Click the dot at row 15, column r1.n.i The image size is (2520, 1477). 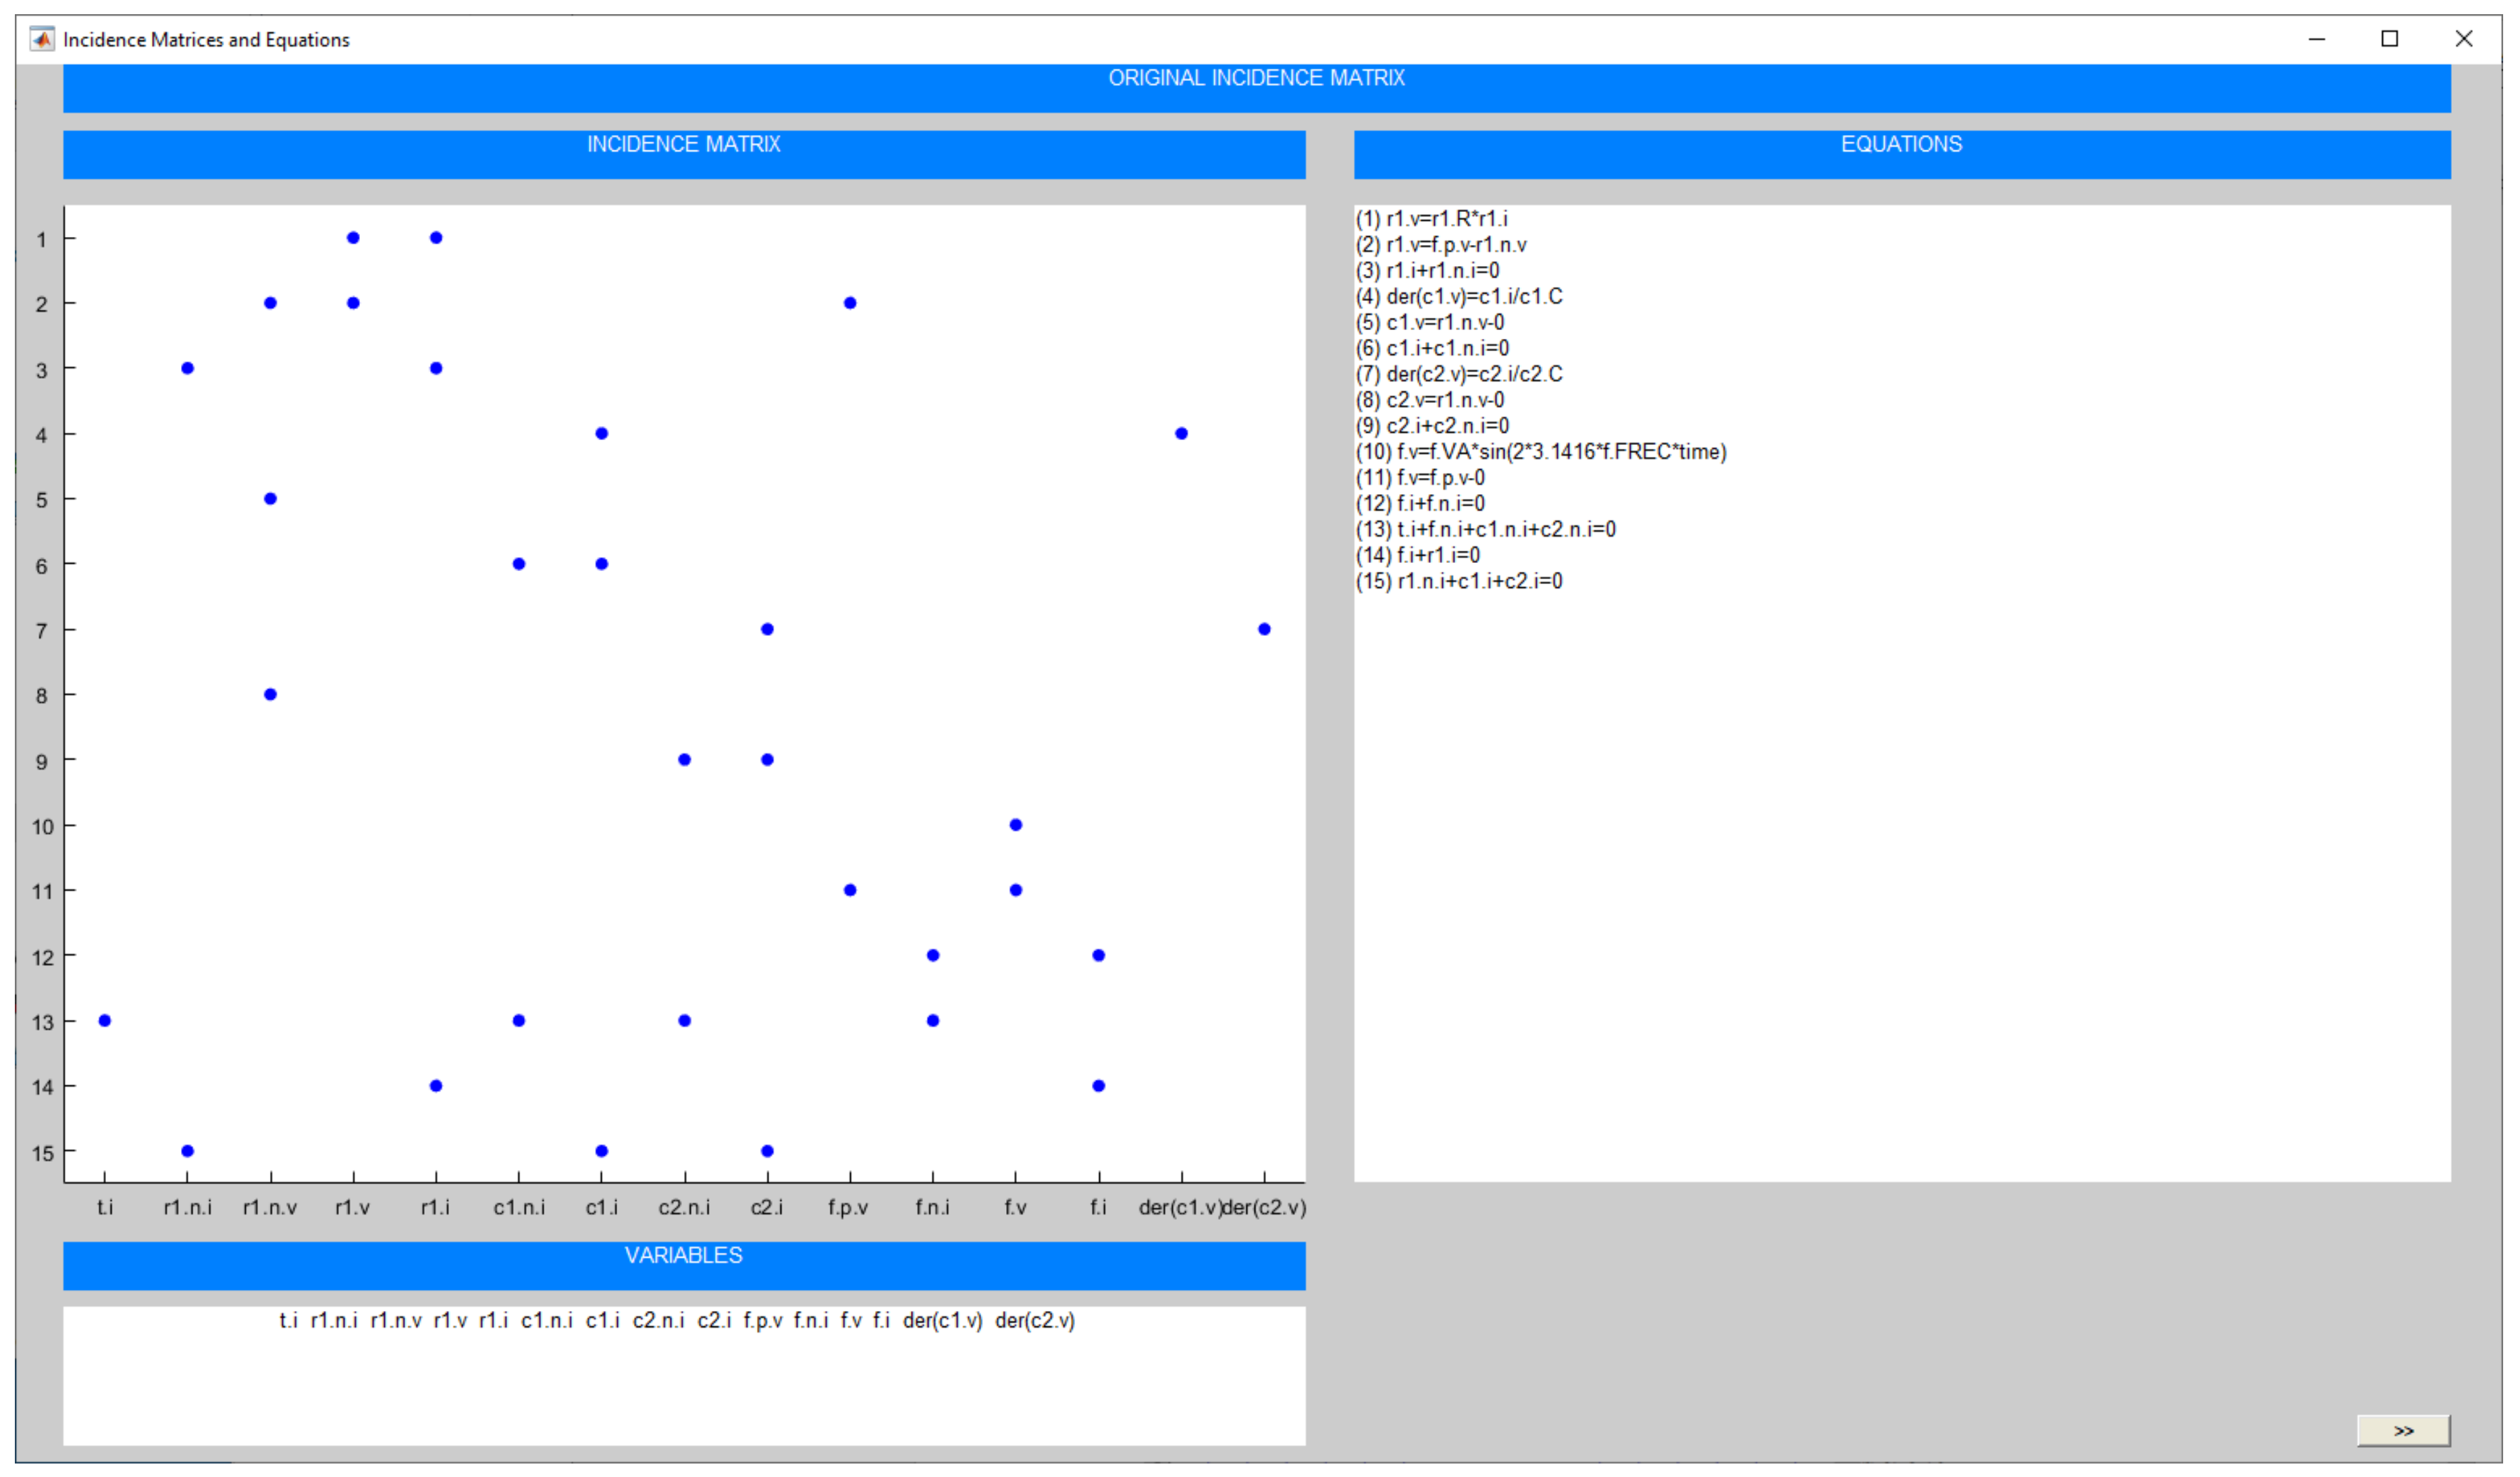(188, 1151)
